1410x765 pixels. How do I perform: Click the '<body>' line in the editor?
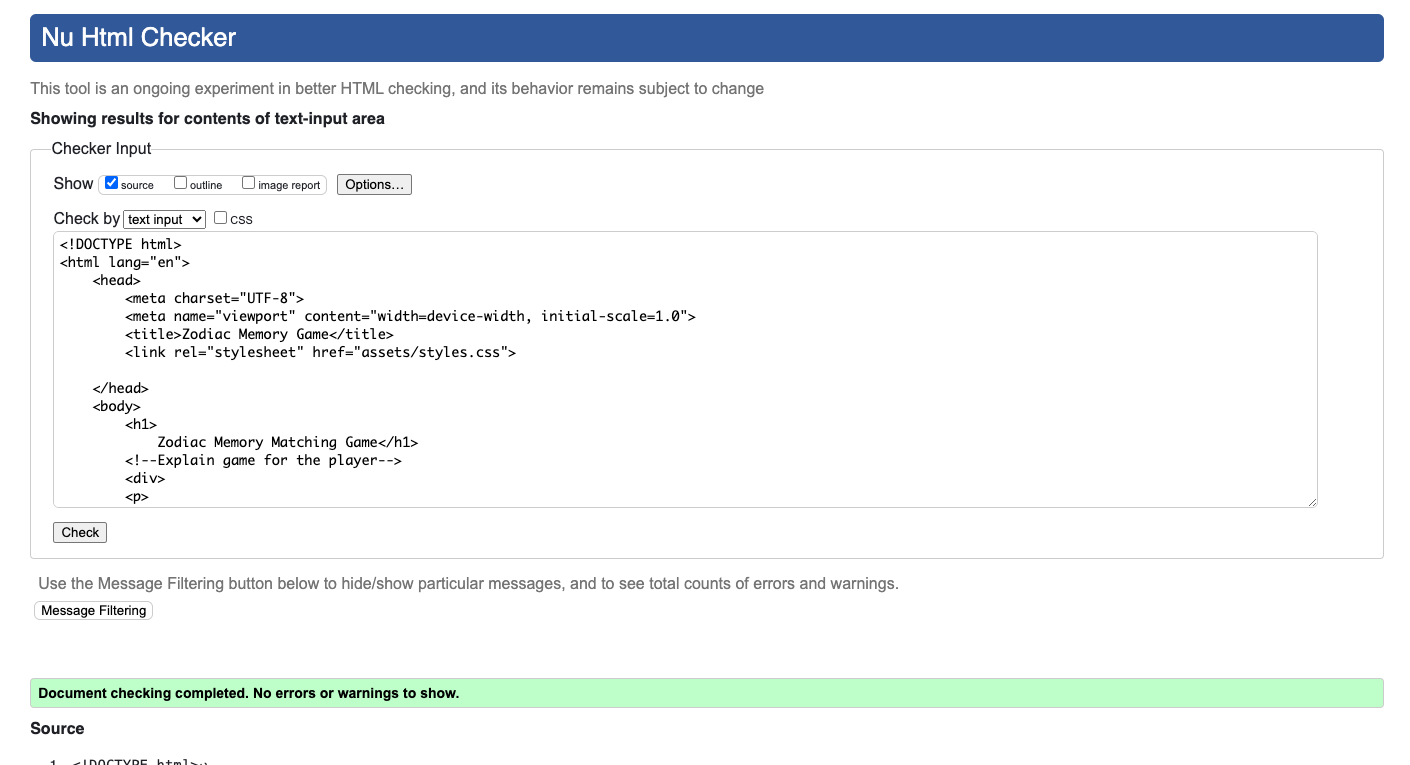point(117,406)
